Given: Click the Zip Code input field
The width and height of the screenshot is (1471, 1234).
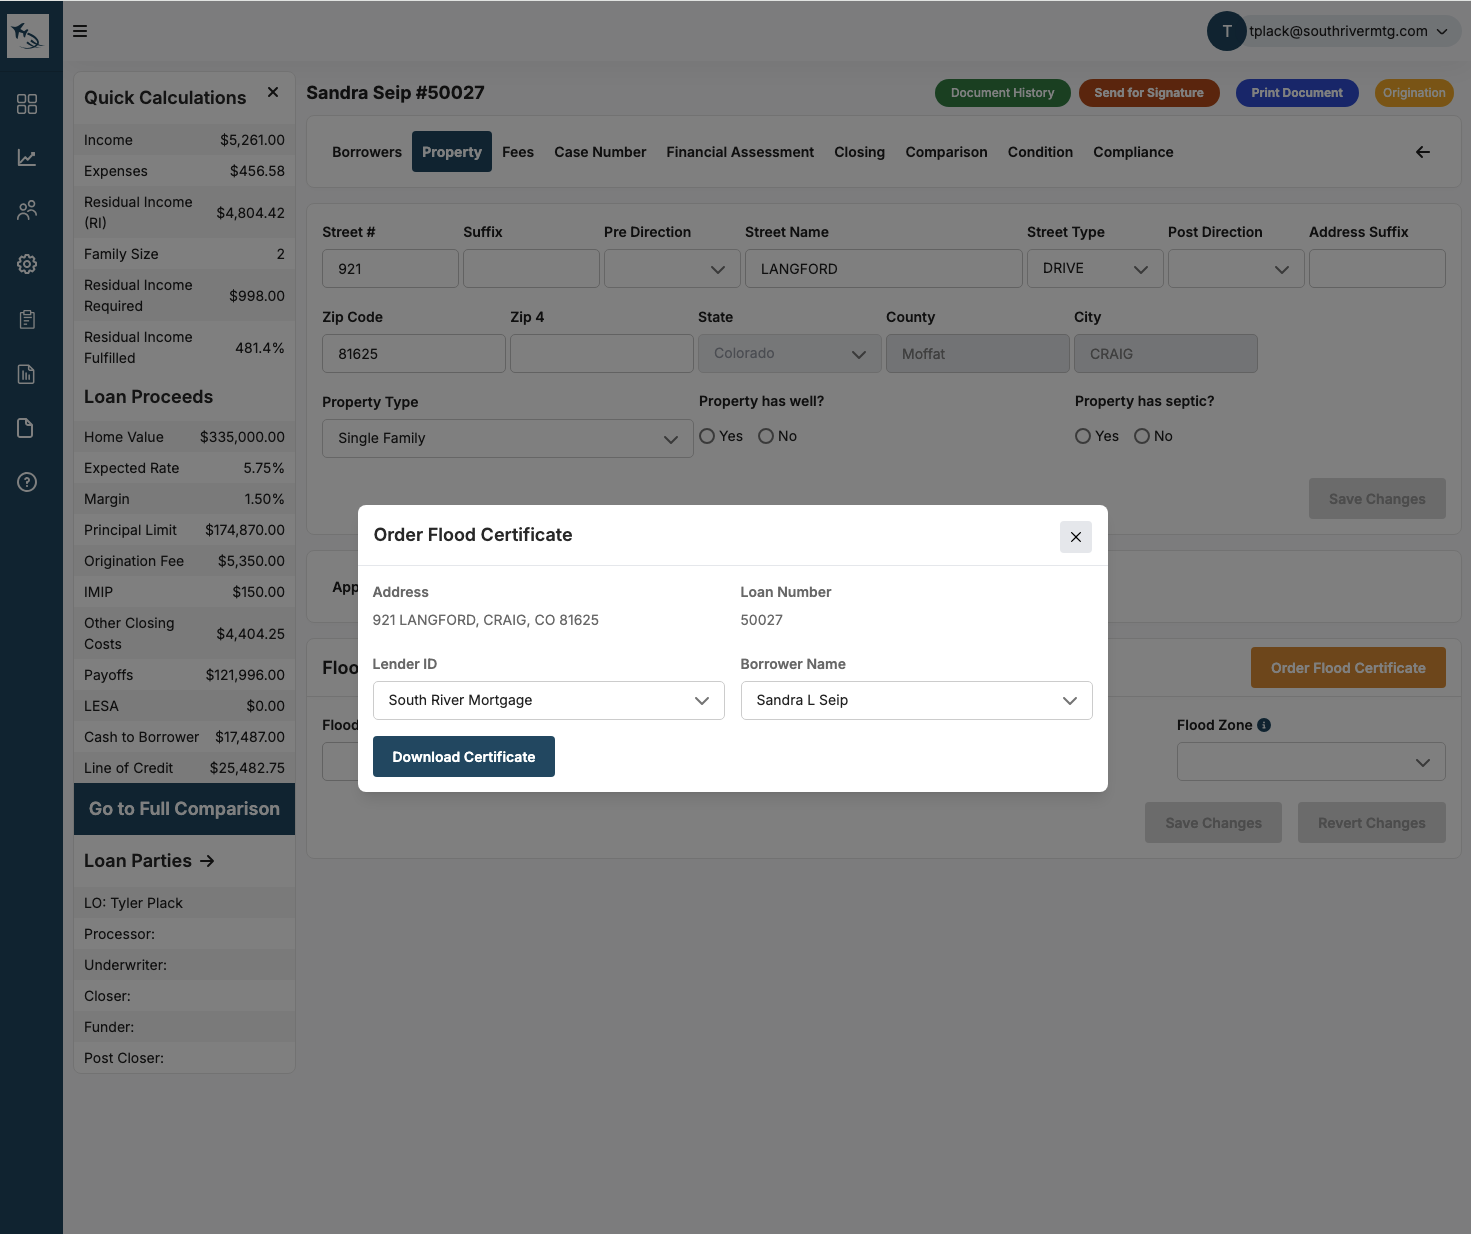Looking at the screenshot, I should click(x=413, y=354).
